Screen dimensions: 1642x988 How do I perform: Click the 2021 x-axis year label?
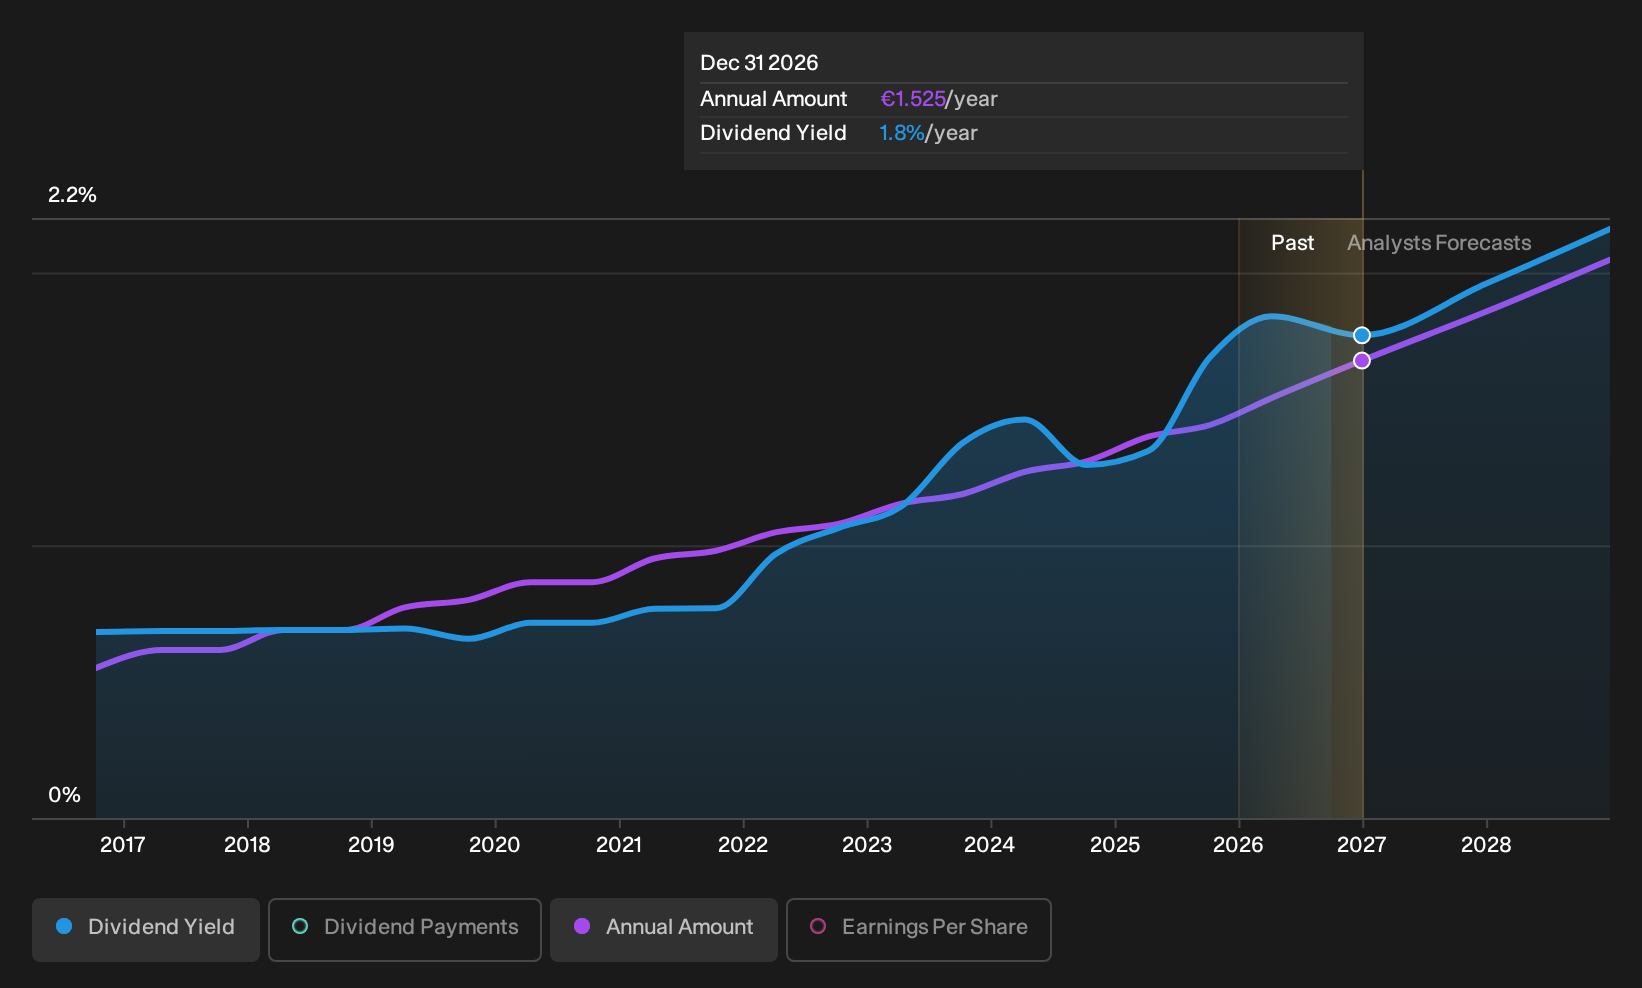click(619, 845)
